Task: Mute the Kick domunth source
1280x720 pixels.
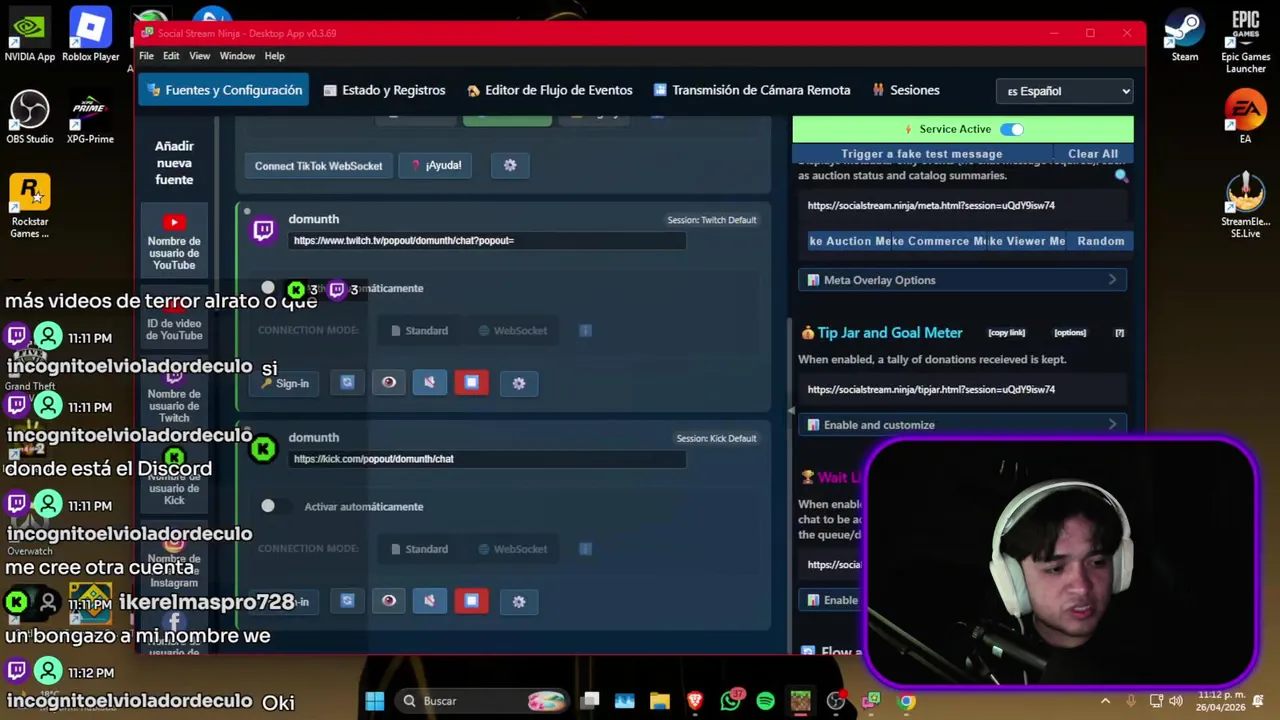Action: pos(429,600)
